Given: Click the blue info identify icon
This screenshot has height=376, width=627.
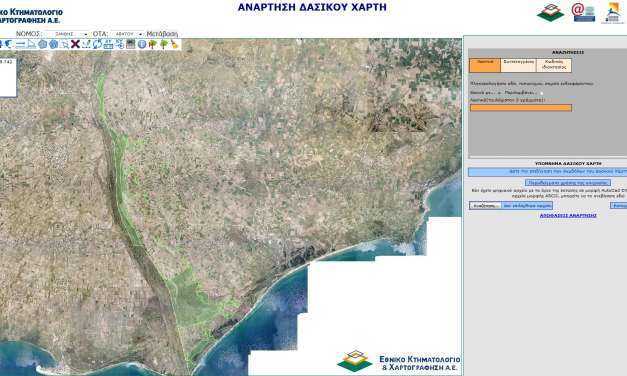Looking at the screenshot, I should coord(142,44).
